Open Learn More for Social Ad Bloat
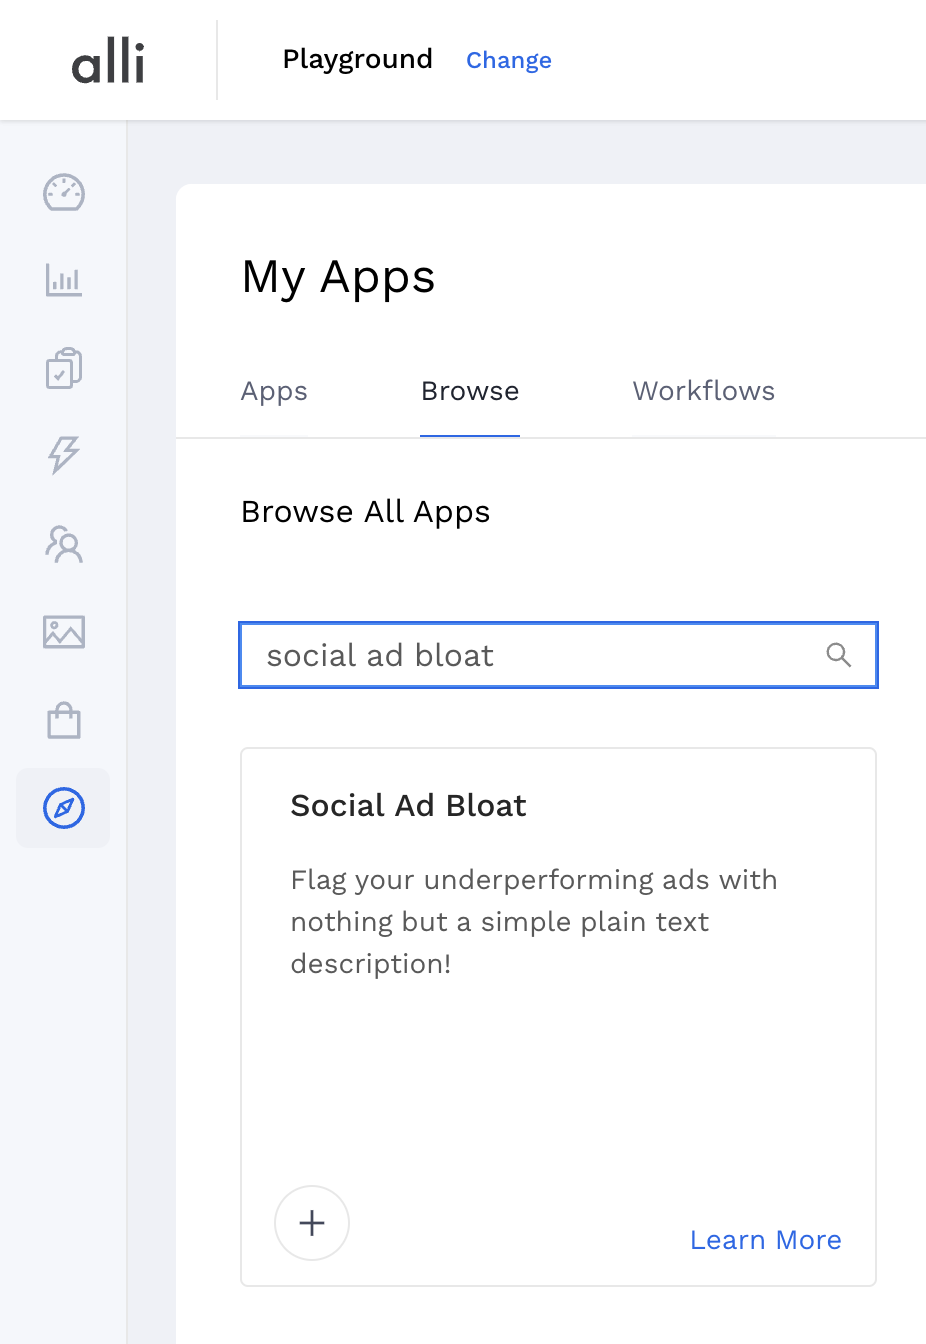This screenshot has height=1344, width=926. [765, 1240]
